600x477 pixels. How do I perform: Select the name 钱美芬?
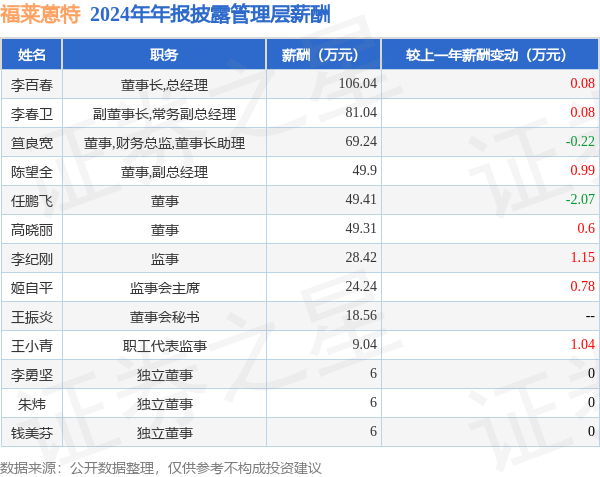pos(32,433)
